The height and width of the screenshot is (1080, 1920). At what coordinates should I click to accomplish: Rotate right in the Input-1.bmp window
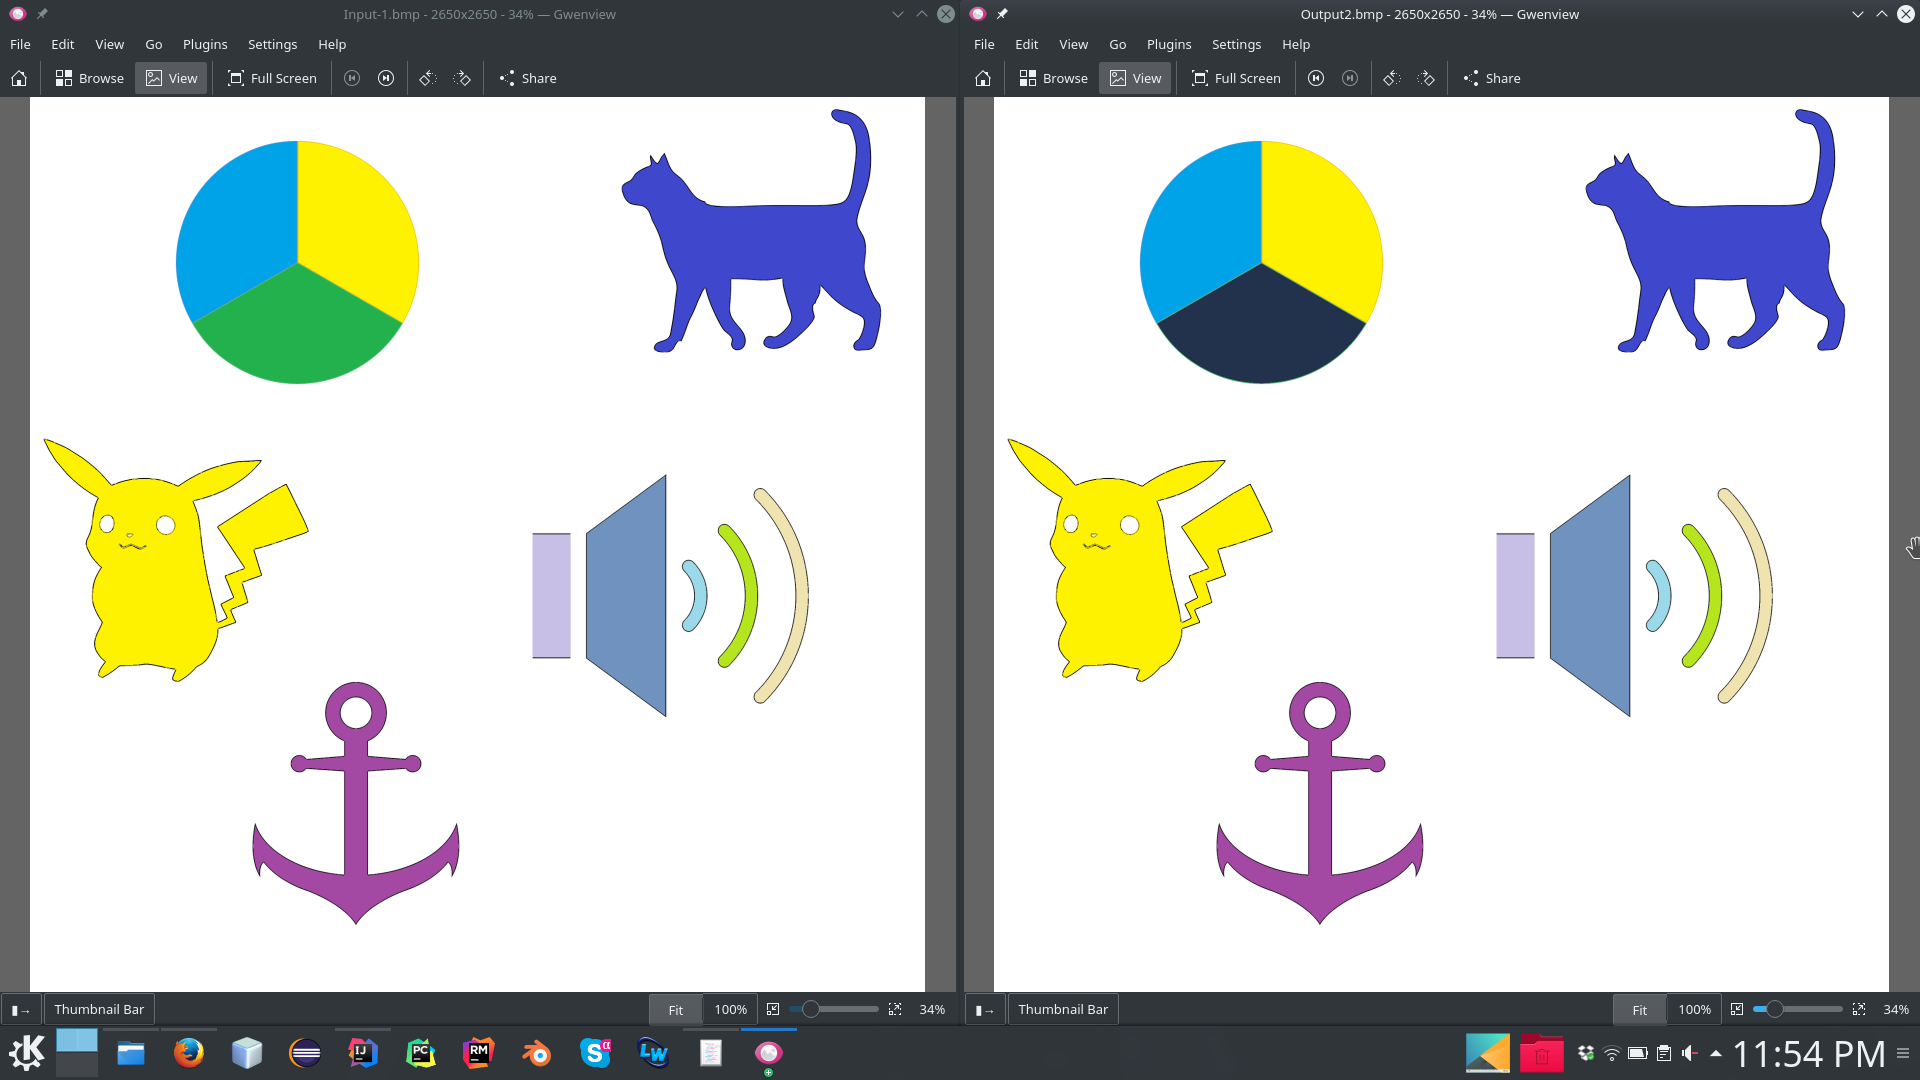pyautogui.click(x=462, y=78)
